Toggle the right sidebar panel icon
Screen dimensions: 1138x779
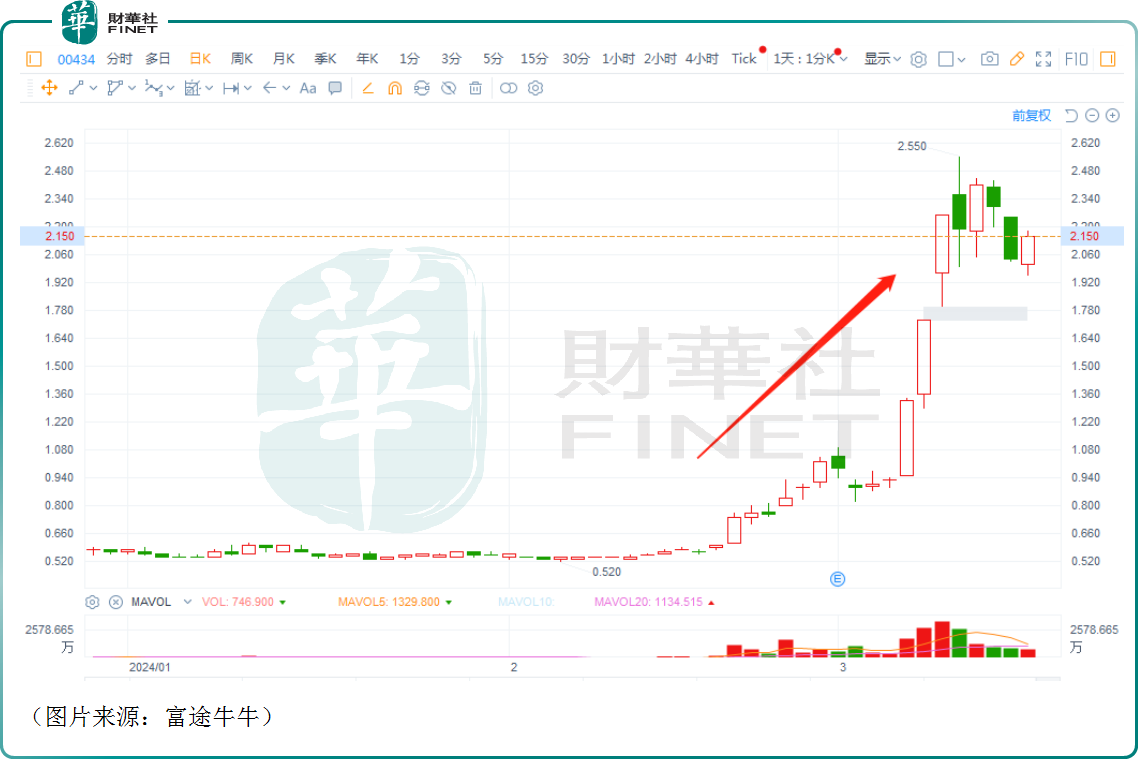[x=1108, y=59]
